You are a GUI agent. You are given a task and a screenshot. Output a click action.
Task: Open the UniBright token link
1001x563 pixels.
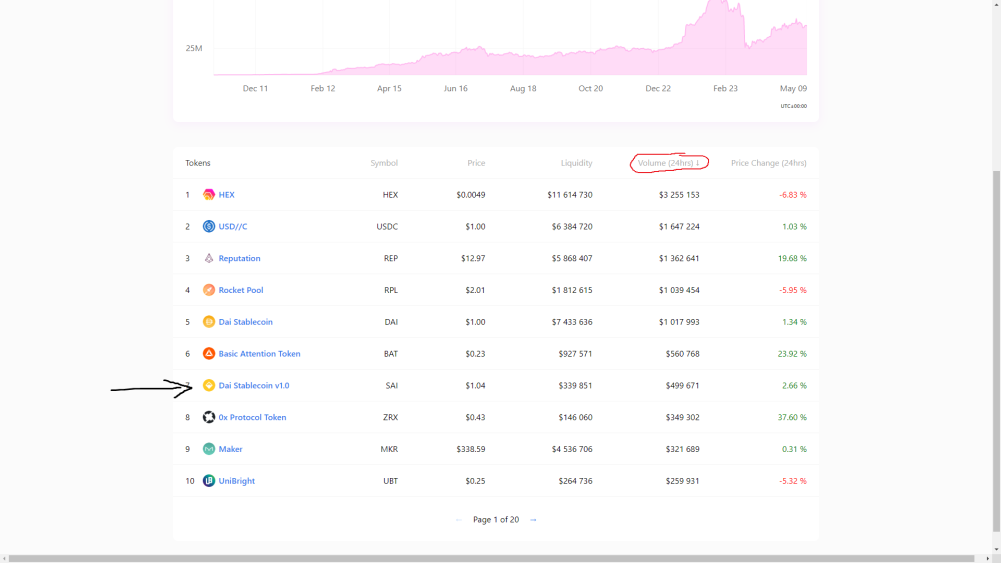tap(237, 481)
